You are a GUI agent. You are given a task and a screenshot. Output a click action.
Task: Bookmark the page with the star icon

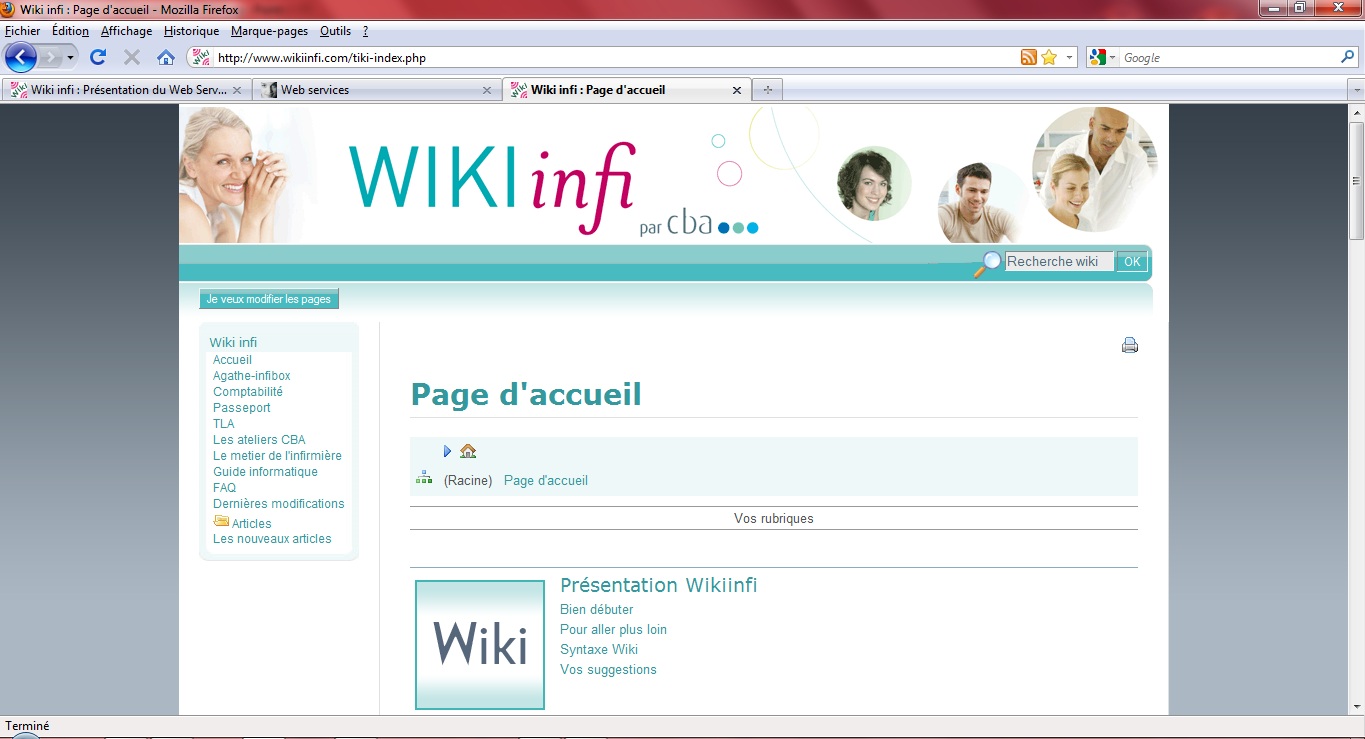(x=1048, y=57)
